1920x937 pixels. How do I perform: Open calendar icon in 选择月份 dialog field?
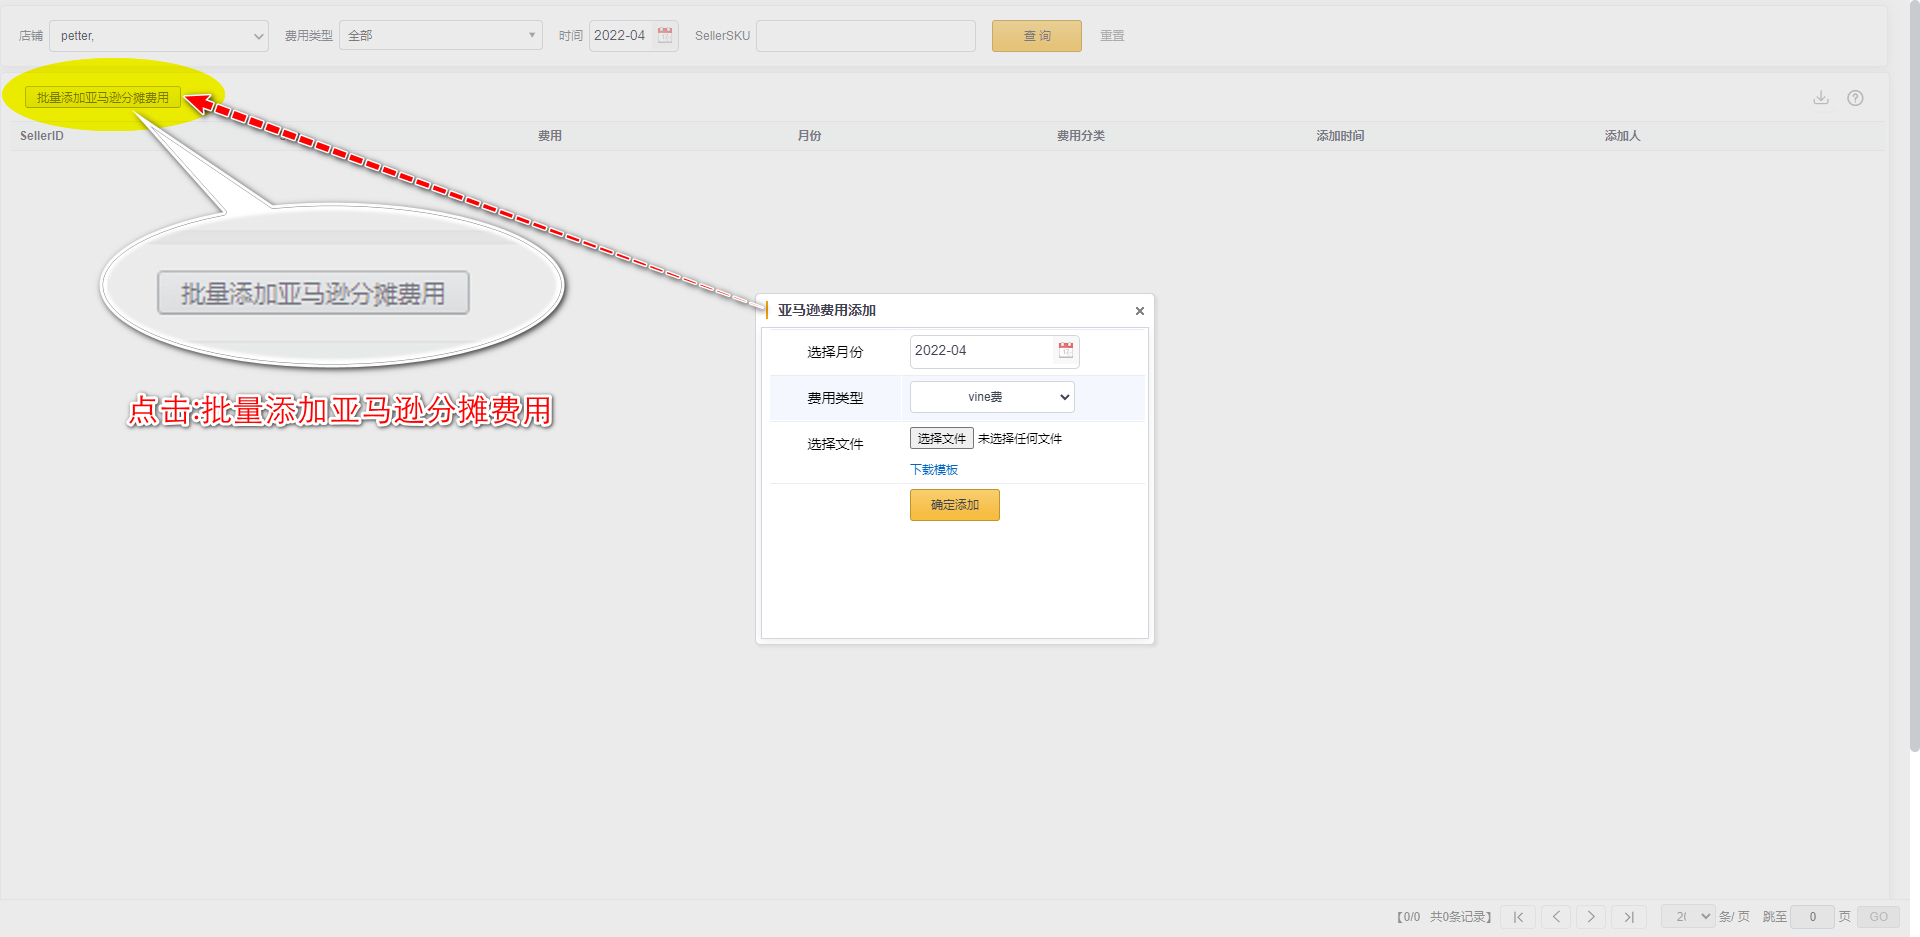tap(1066, 350)
